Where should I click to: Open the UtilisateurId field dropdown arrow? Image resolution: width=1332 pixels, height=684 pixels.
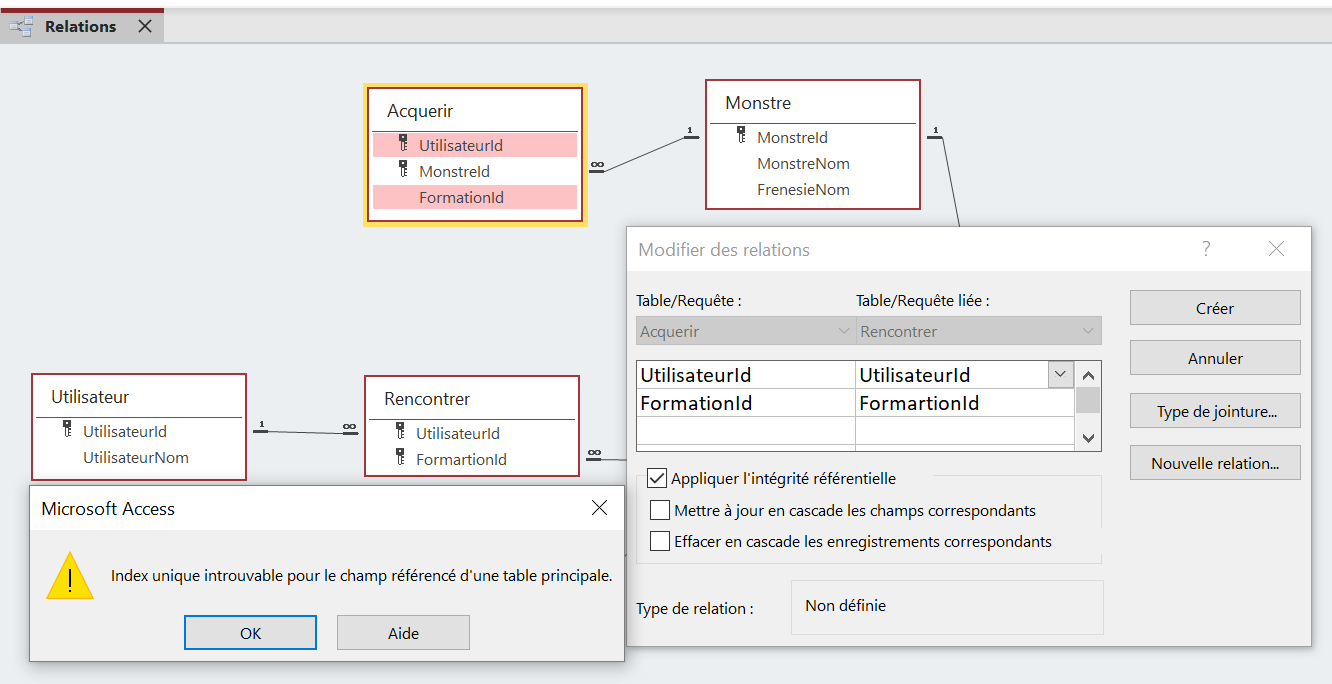click(x=1060, y=375)
